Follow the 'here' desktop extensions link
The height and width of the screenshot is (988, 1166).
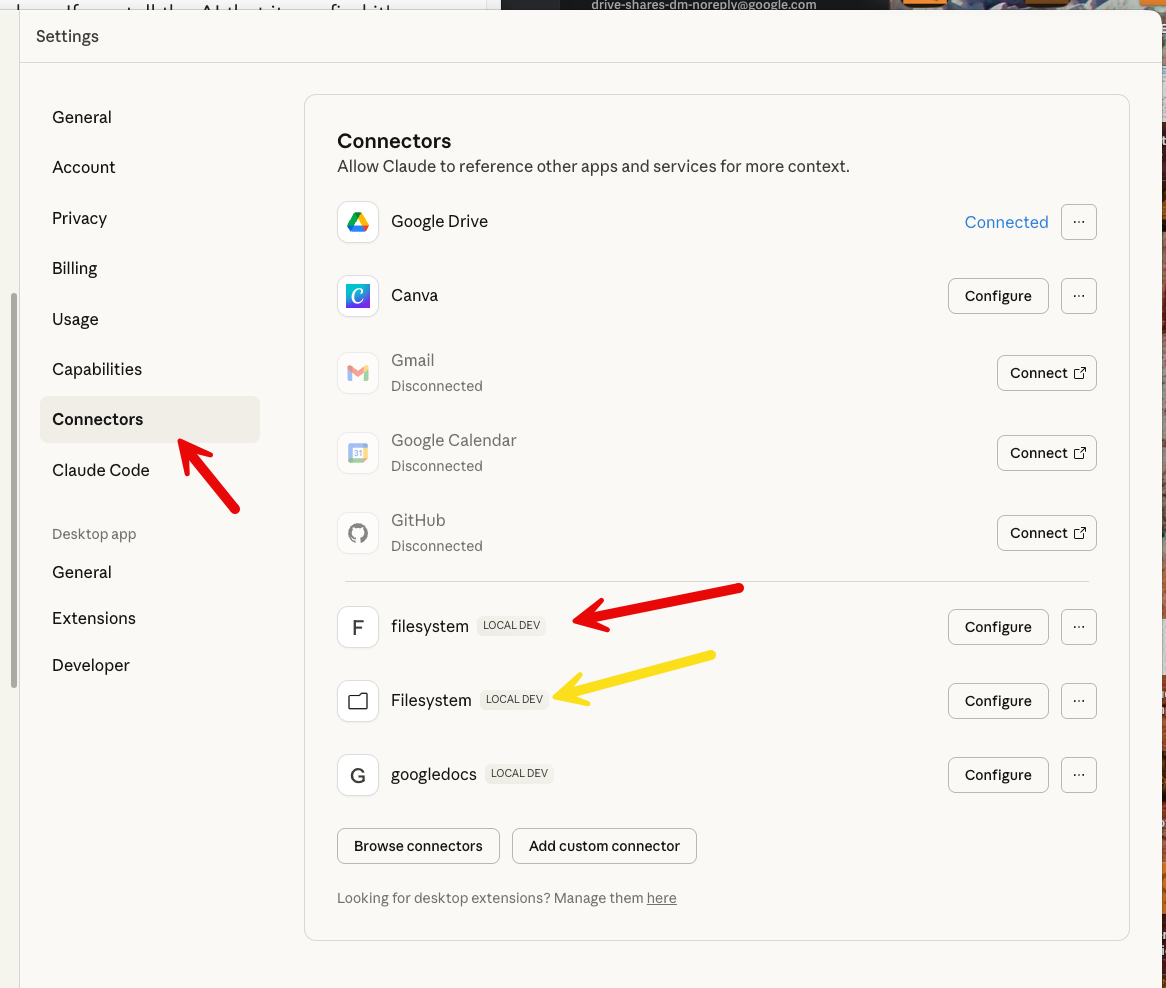(661, 898)
